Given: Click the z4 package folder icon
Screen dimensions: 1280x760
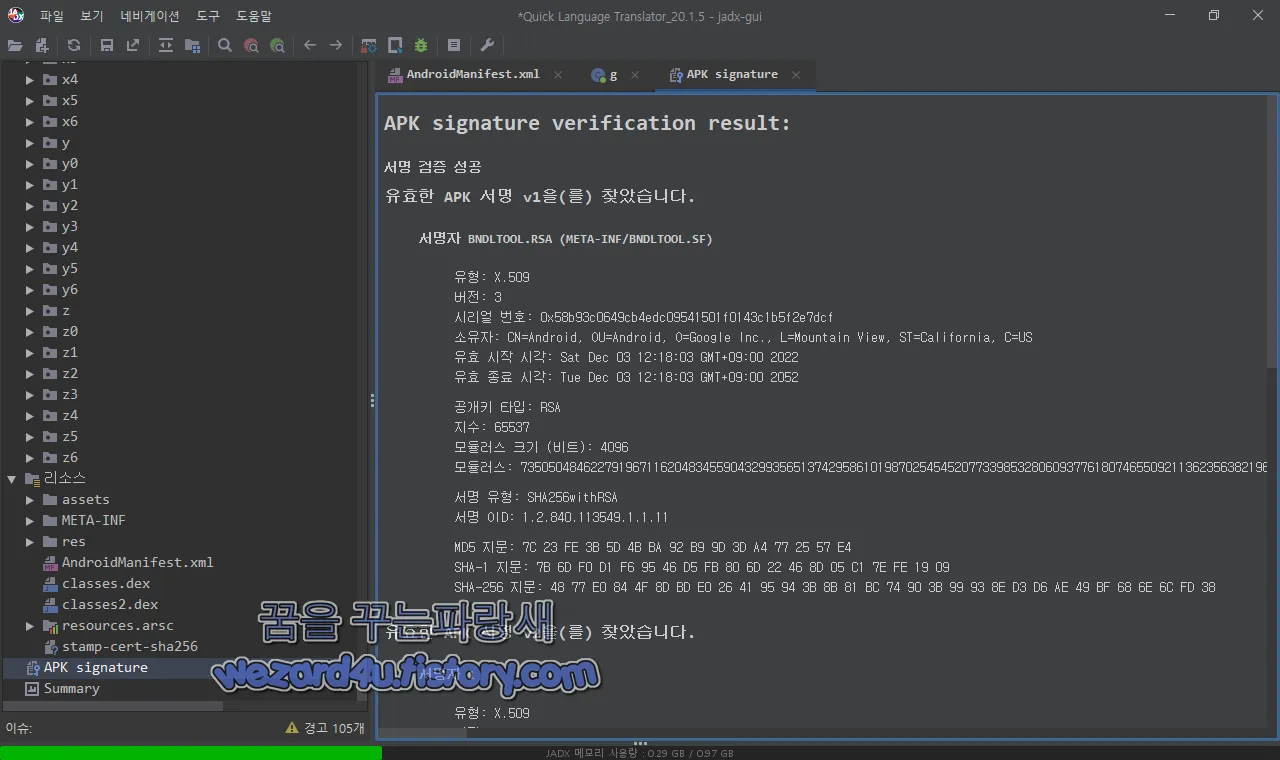Looking at the screenshot, I should [x=50, y=415].
